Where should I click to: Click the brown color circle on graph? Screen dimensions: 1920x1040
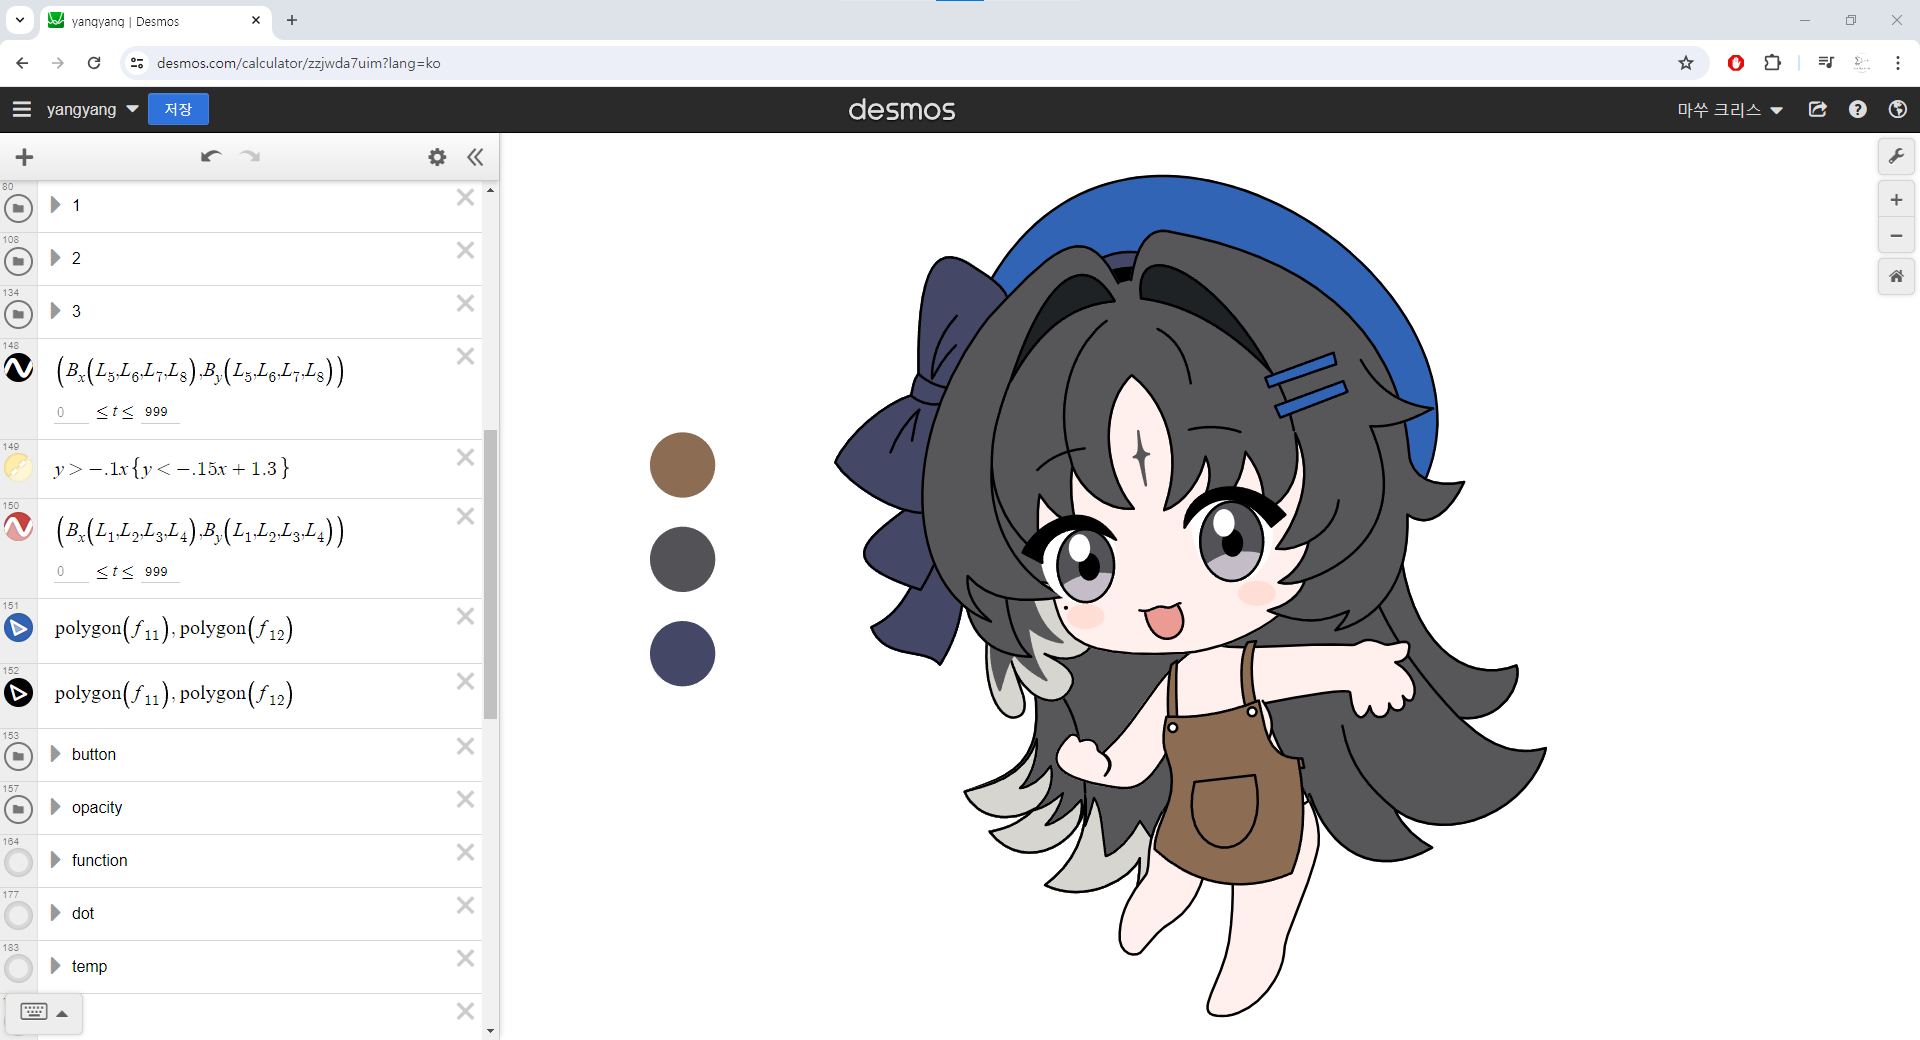[682, 465]
